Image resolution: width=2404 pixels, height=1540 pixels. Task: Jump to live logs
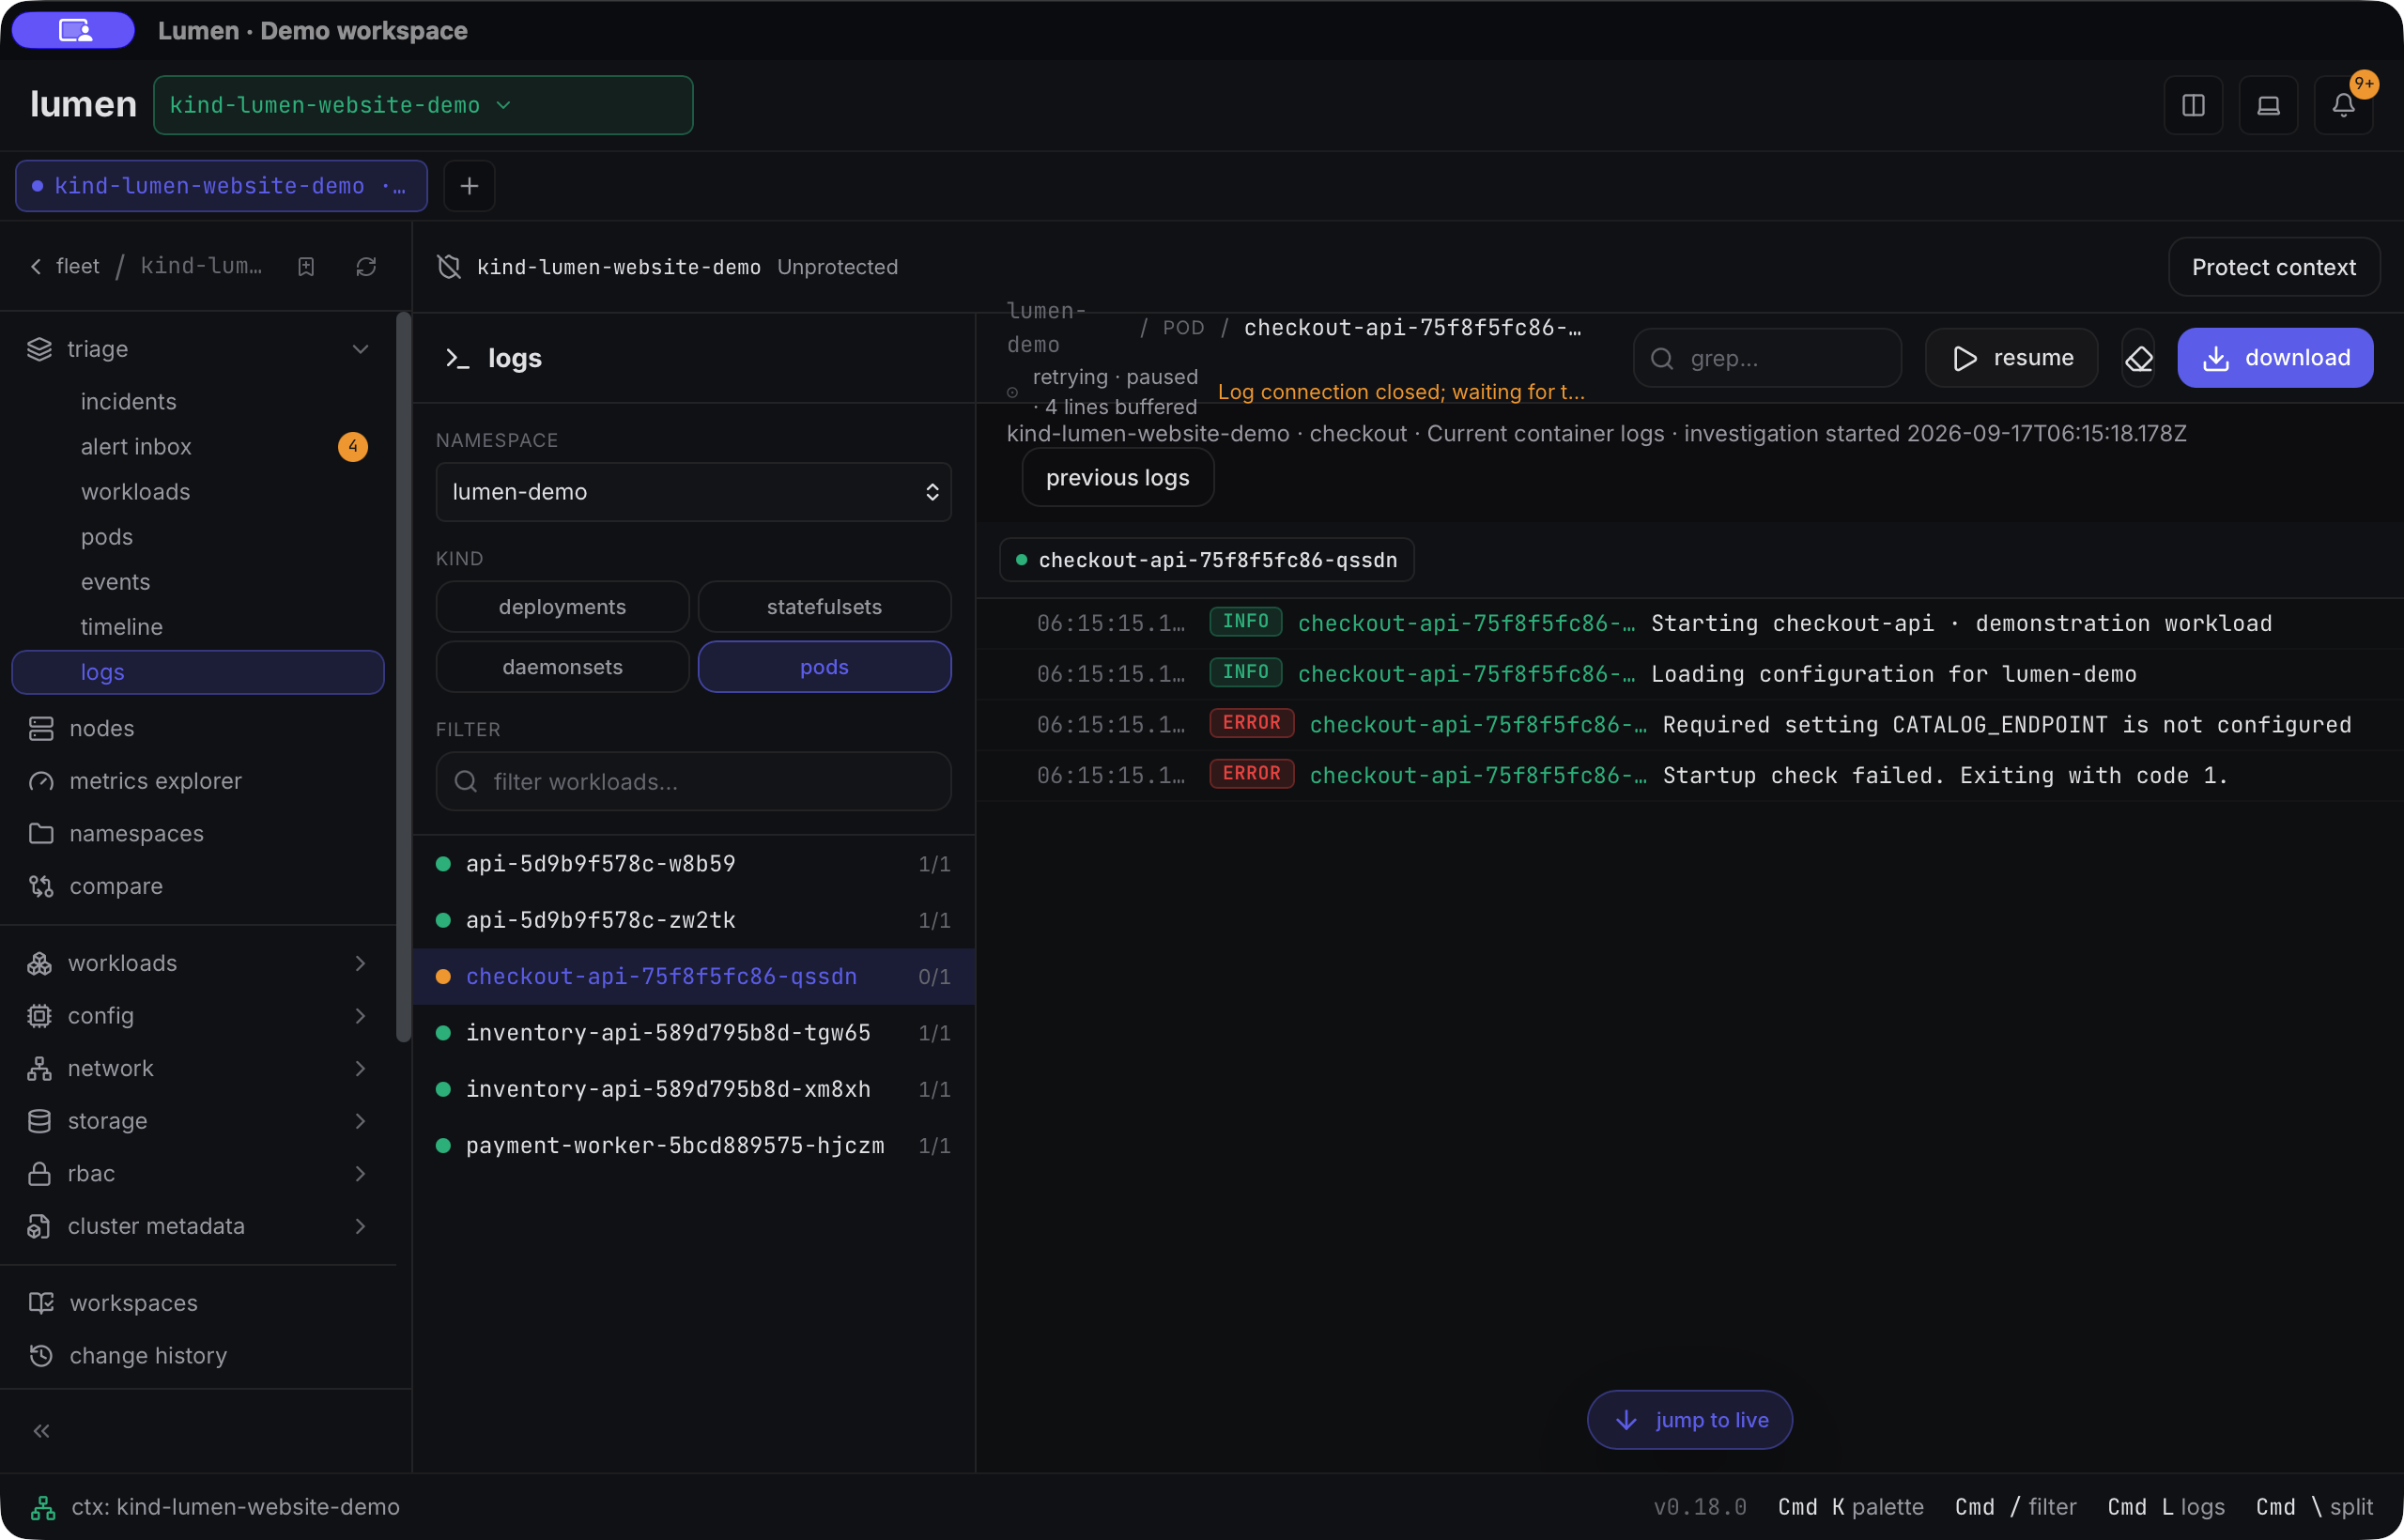[x=1689, y=1420]
